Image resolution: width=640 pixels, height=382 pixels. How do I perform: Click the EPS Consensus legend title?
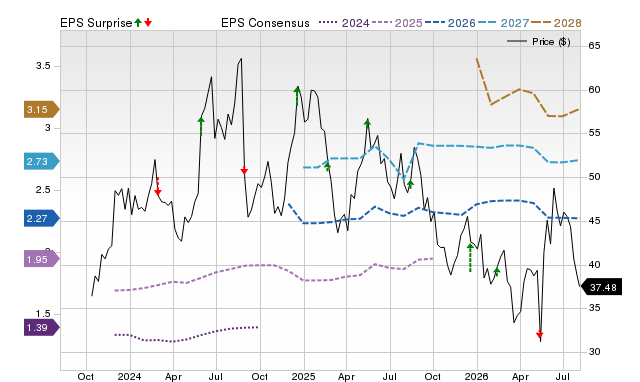point(265,23)
